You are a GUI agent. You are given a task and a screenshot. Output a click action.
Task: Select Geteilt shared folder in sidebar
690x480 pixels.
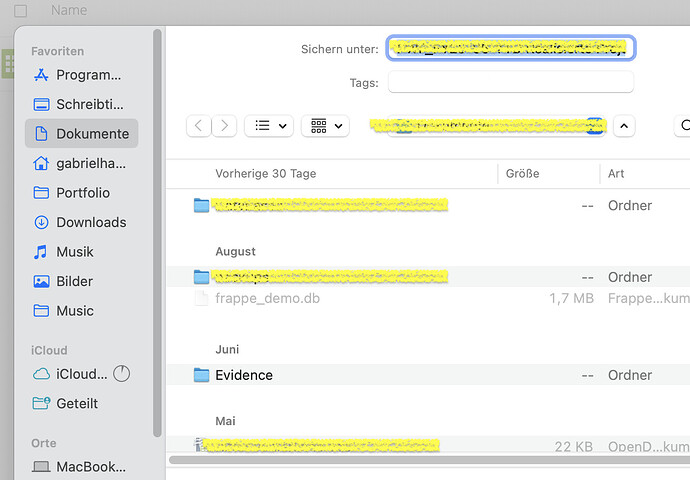[x=78, y=404]
